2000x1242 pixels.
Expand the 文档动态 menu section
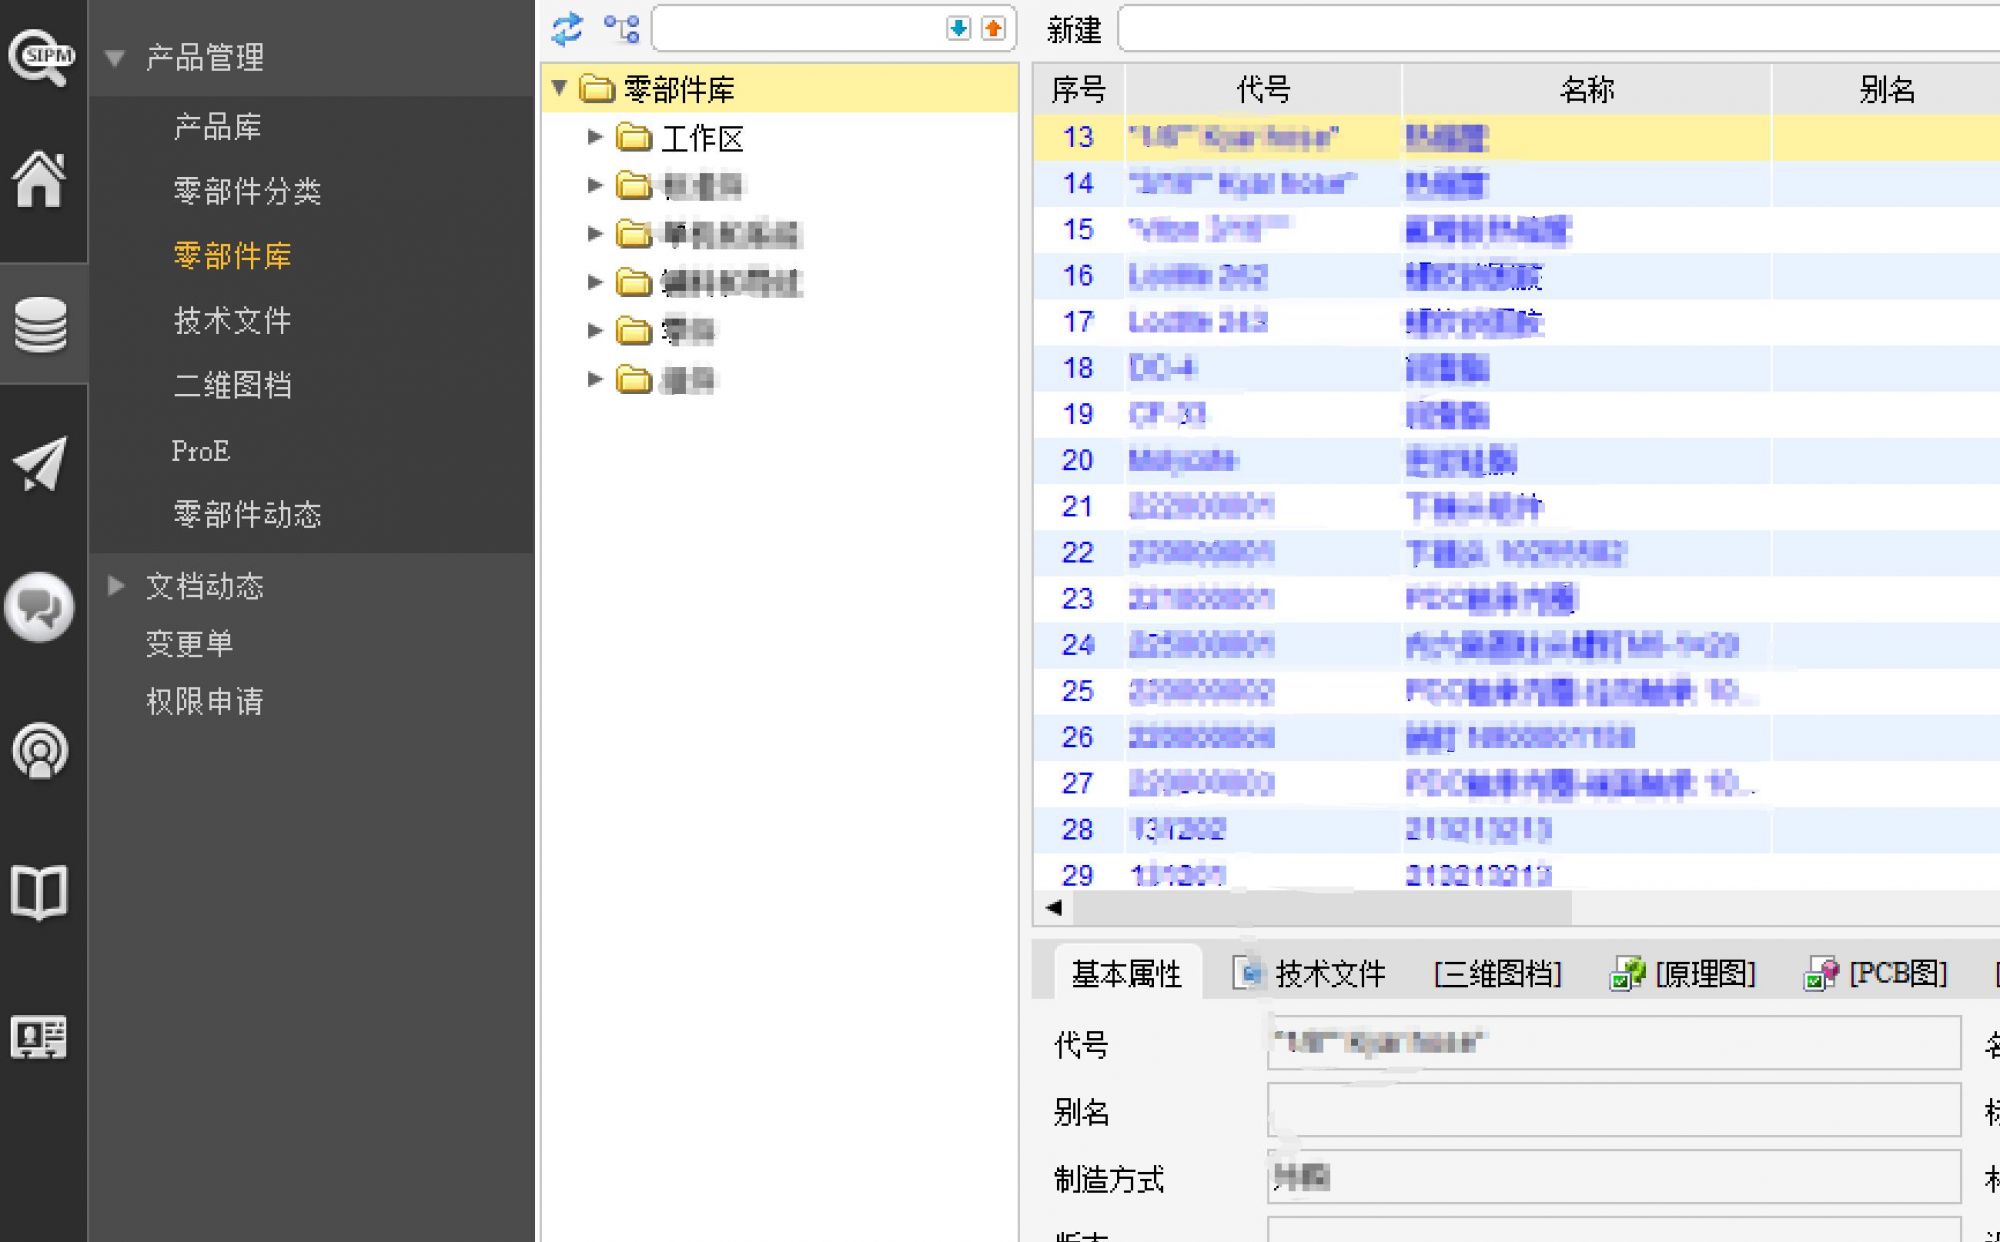tap(115, 585)
